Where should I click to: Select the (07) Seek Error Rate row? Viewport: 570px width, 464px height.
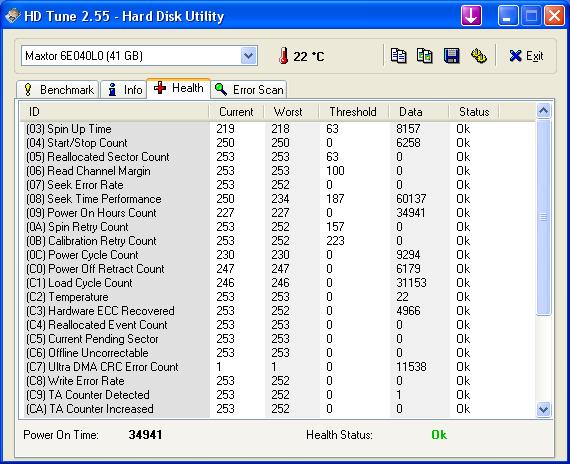pyautogui.click(x=278, y=185)
